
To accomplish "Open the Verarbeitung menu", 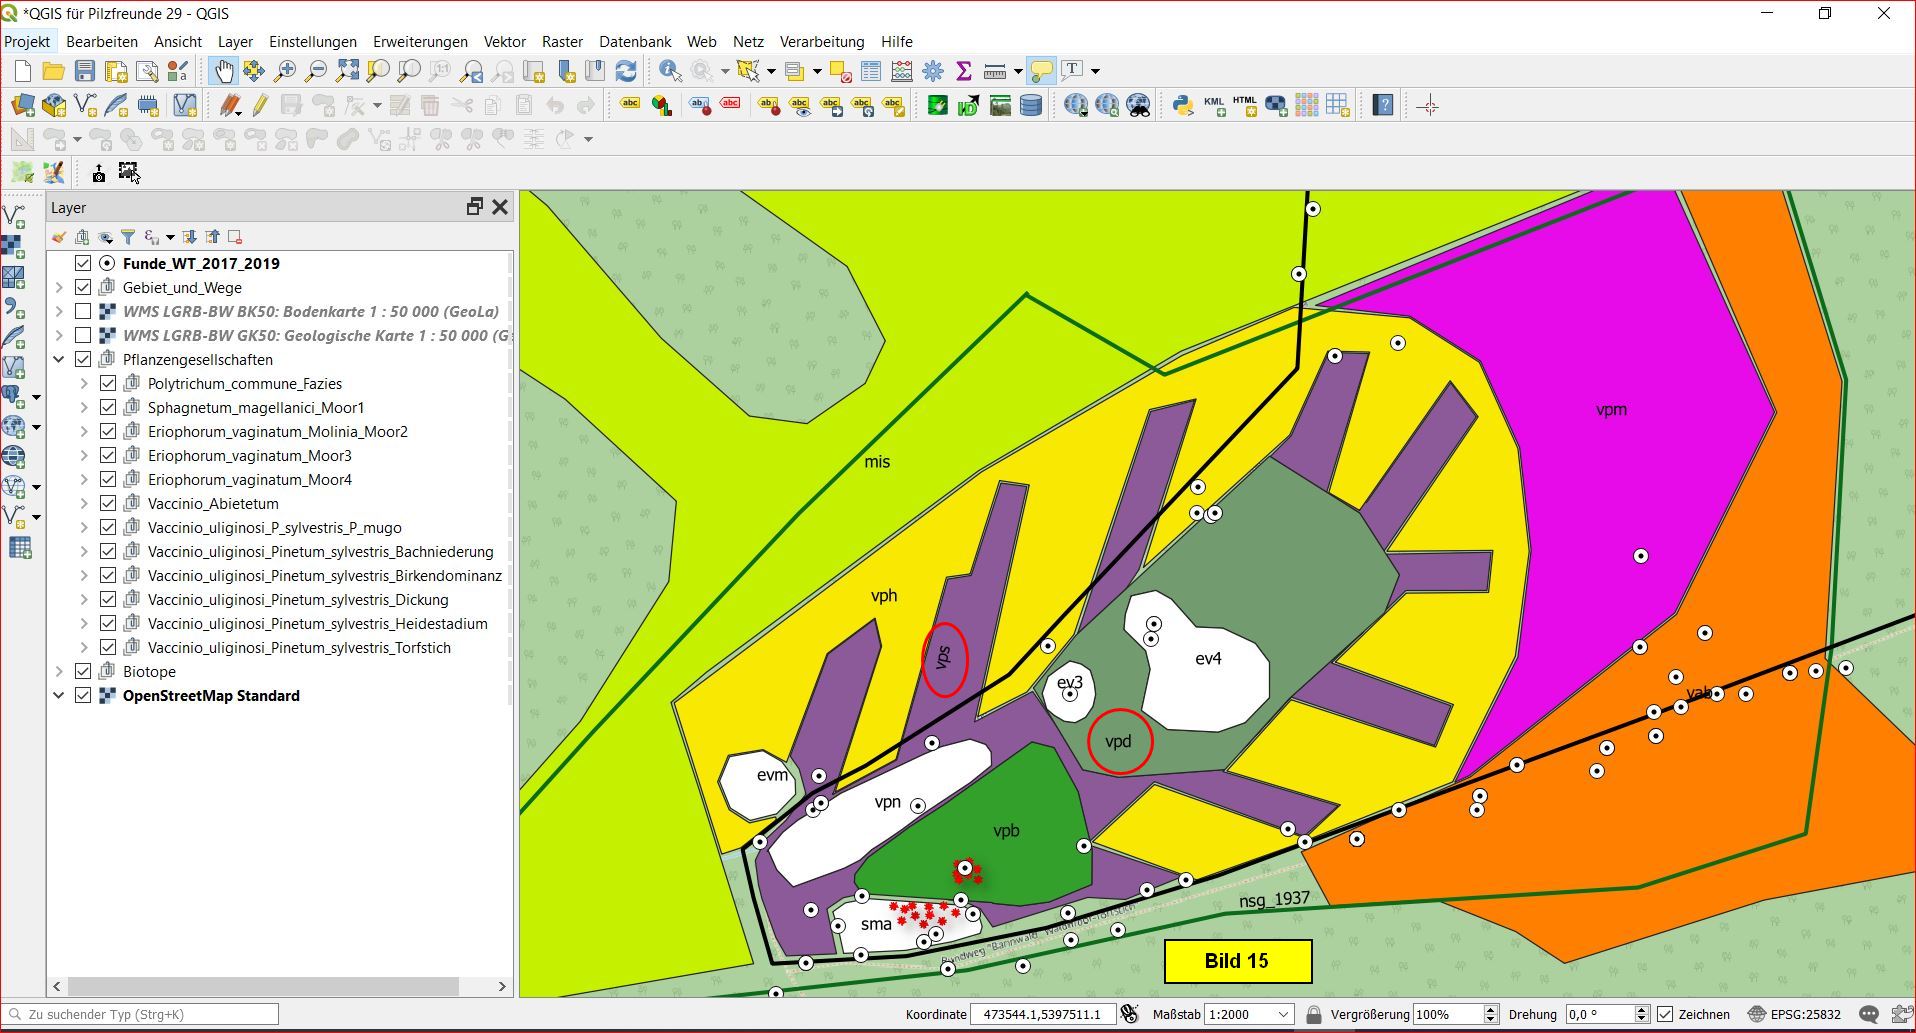I will (821, 42).
